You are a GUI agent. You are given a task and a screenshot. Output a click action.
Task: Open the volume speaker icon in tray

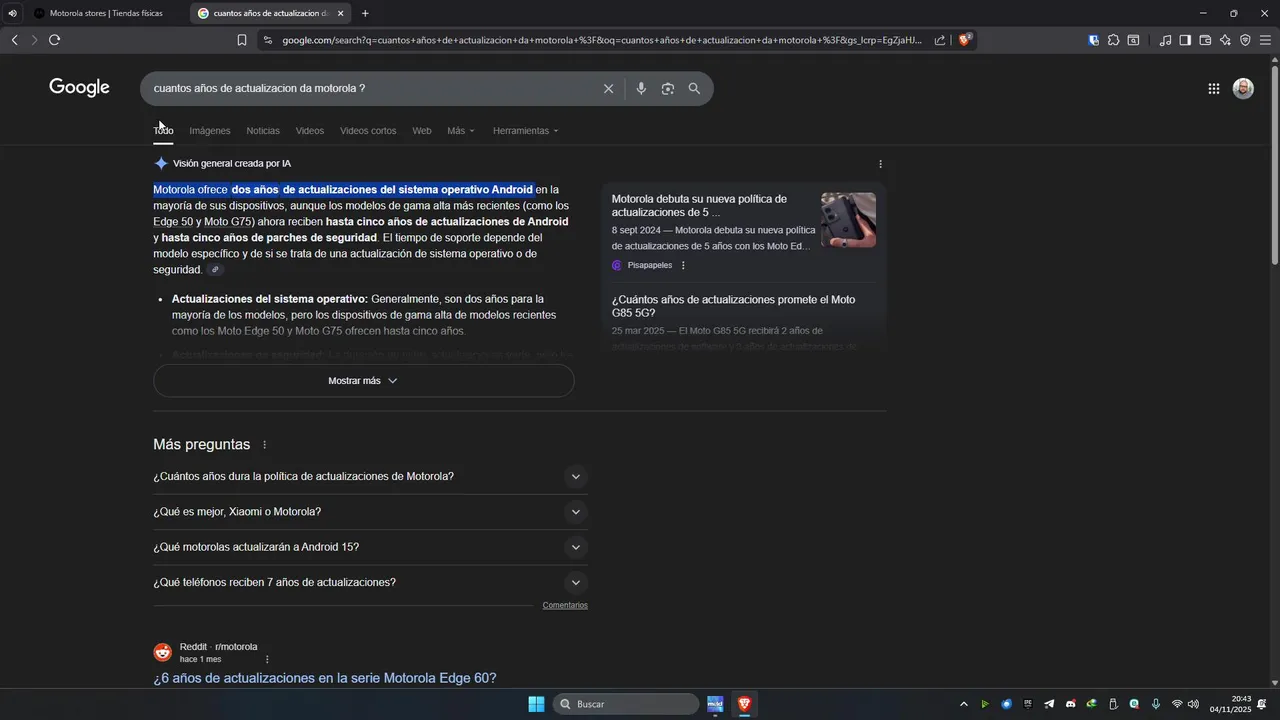tap(1193, 704)
